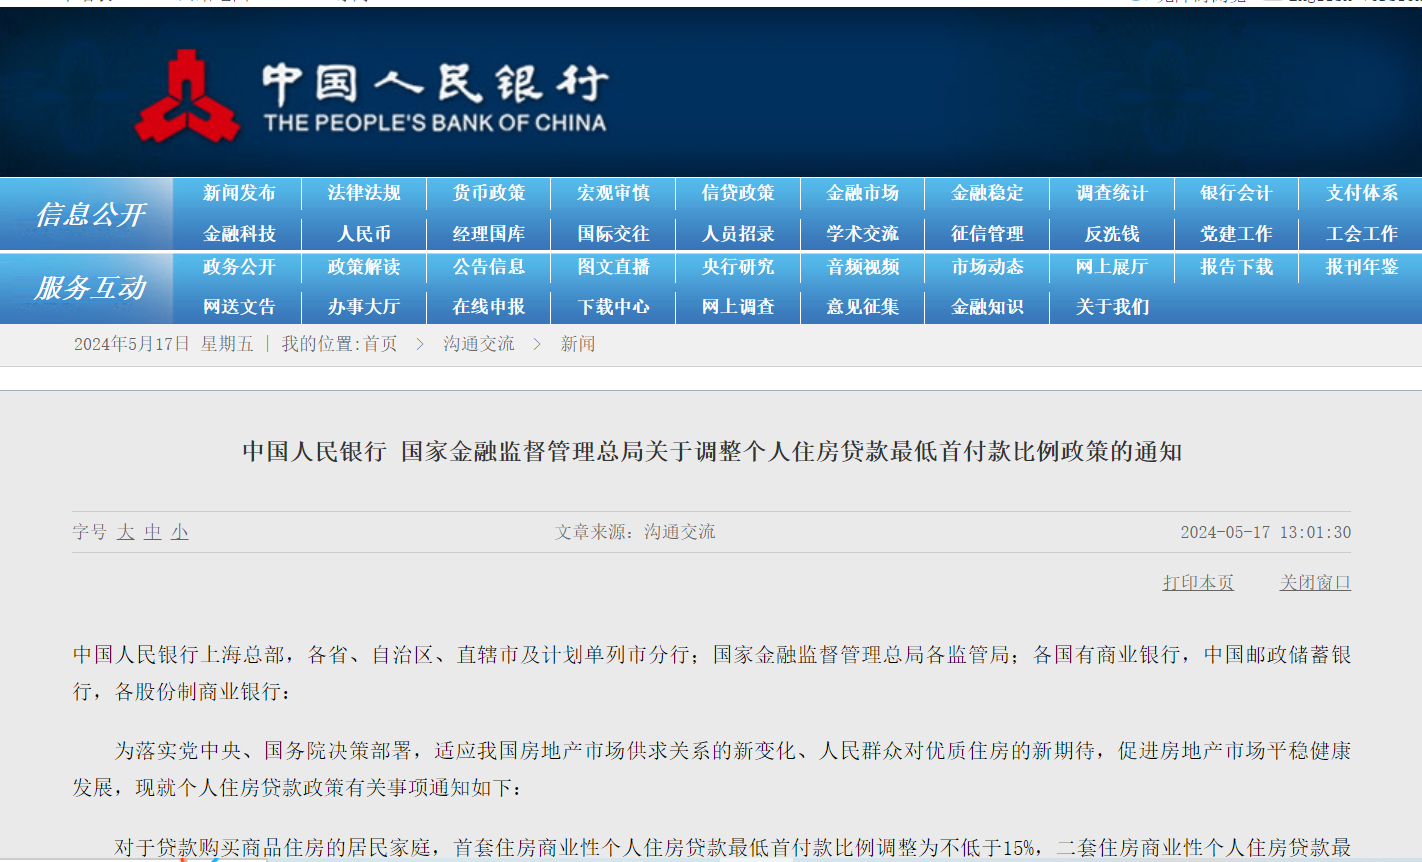Set font size to 小
The width and height of the screenshot is (1422, 862).
179,532
